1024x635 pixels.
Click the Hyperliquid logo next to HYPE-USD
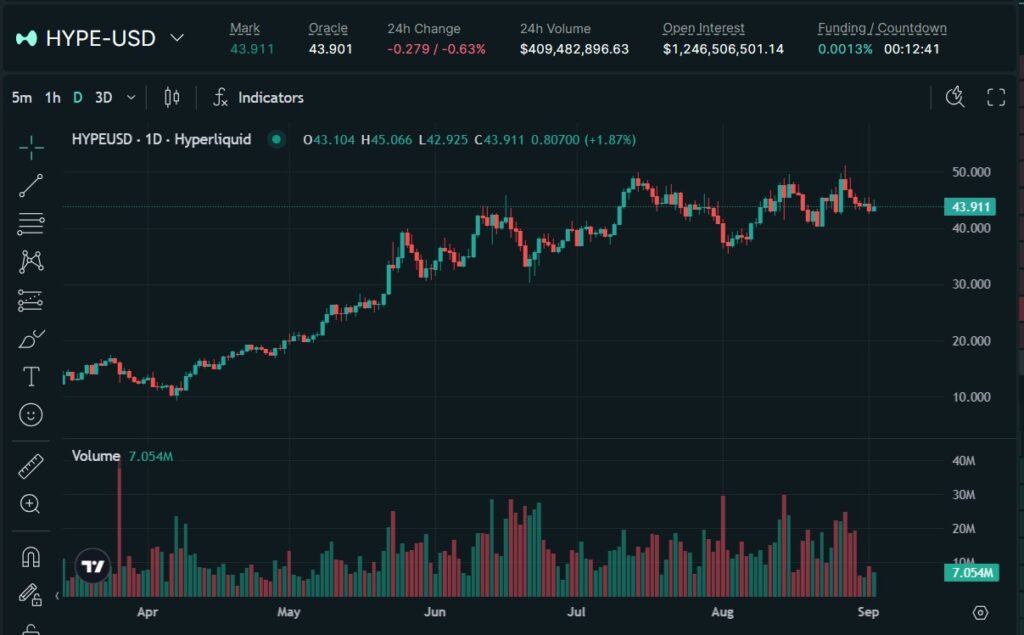pyautogui.click(x=26, y=39)
